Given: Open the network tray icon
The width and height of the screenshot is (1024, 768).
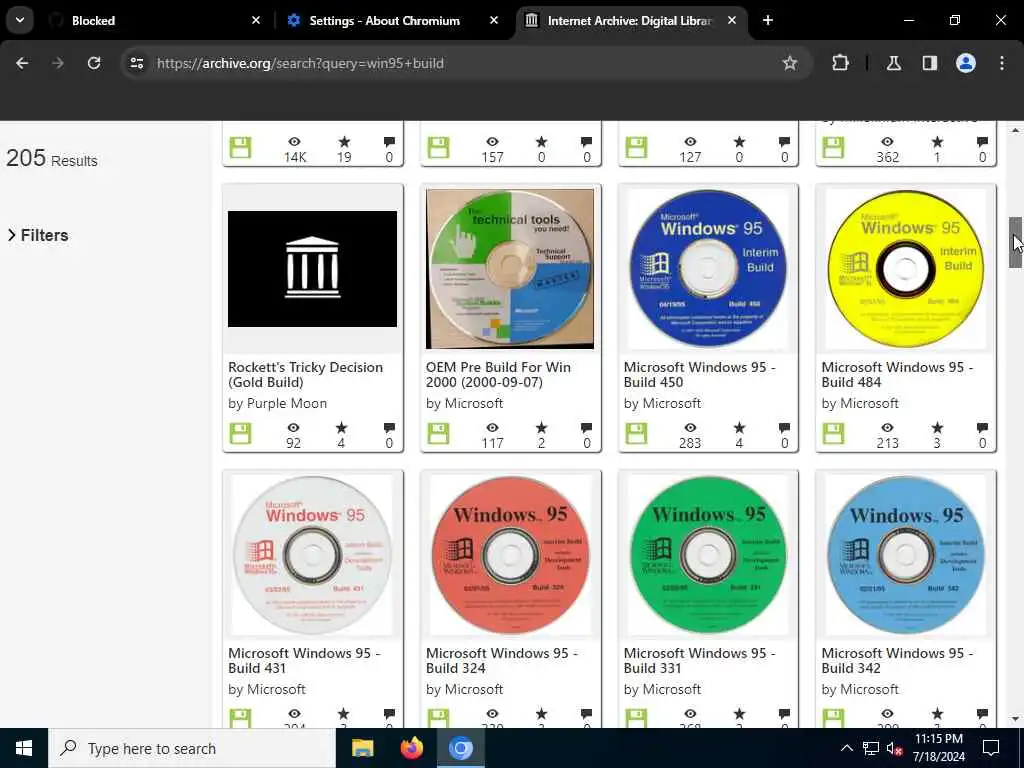Looking at the screenshot, I should (871, 748).
